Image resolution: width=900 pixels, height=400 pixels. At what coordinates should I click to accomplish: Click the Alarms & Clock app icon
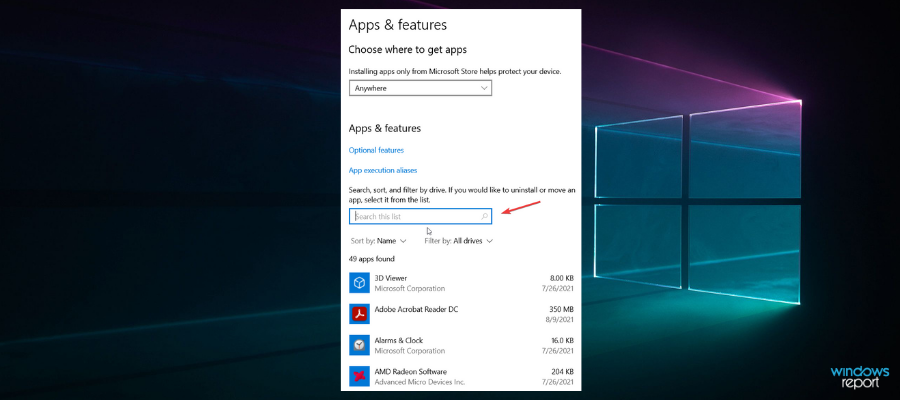click(359, 344)
